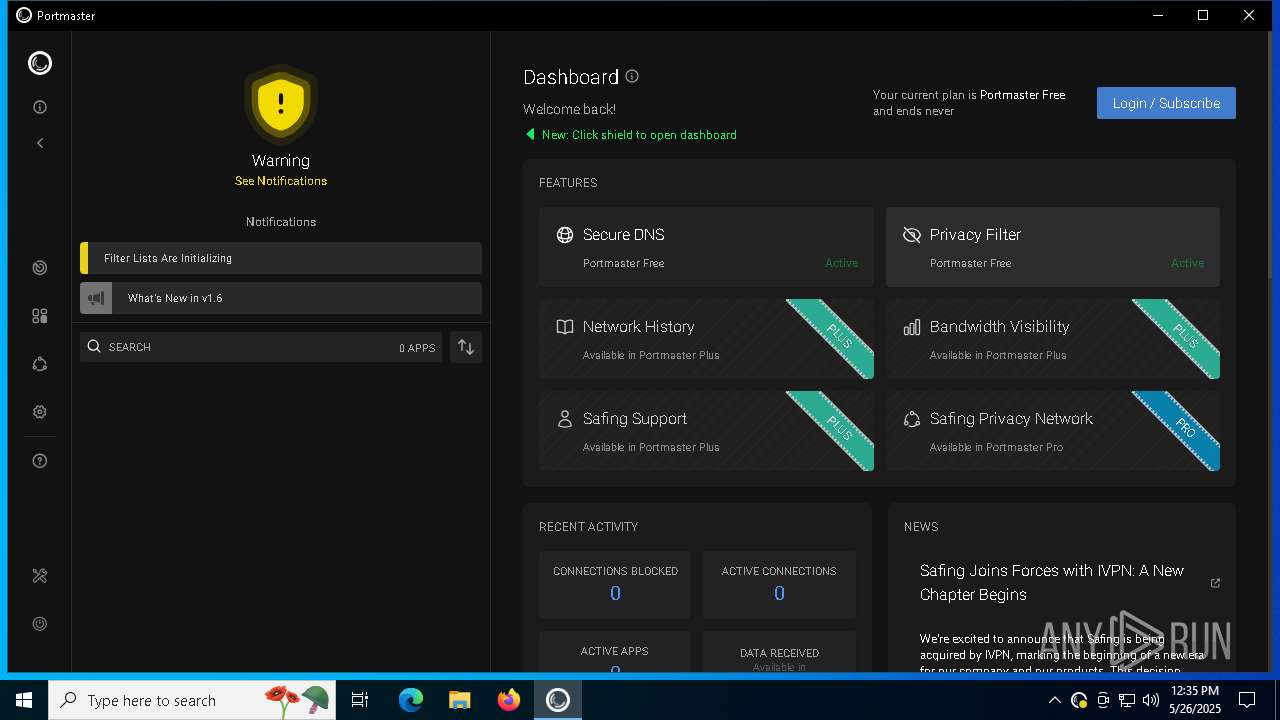Click the Safing Support person icon

[565, 419]
